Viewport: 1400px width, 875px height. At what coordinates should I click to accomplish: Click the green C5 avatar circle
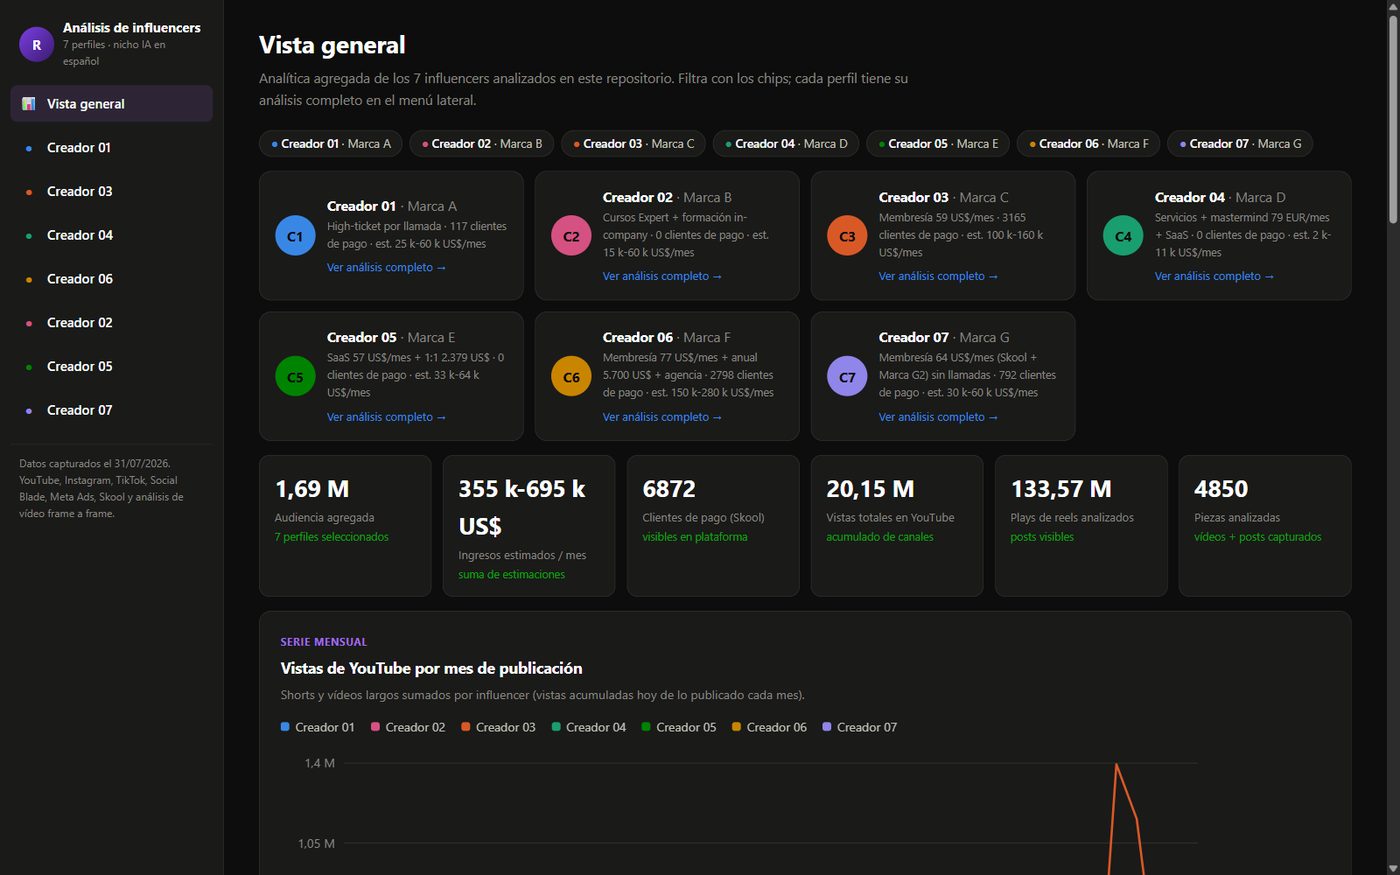coord(295,377)
